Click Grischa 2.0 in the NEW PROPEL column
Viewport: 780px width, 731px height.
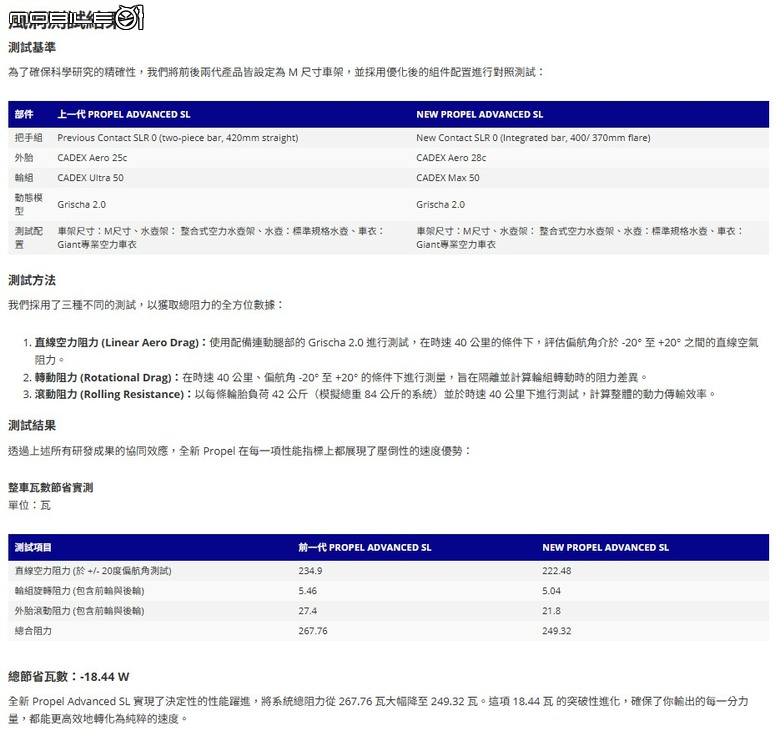tap(440, 205)
